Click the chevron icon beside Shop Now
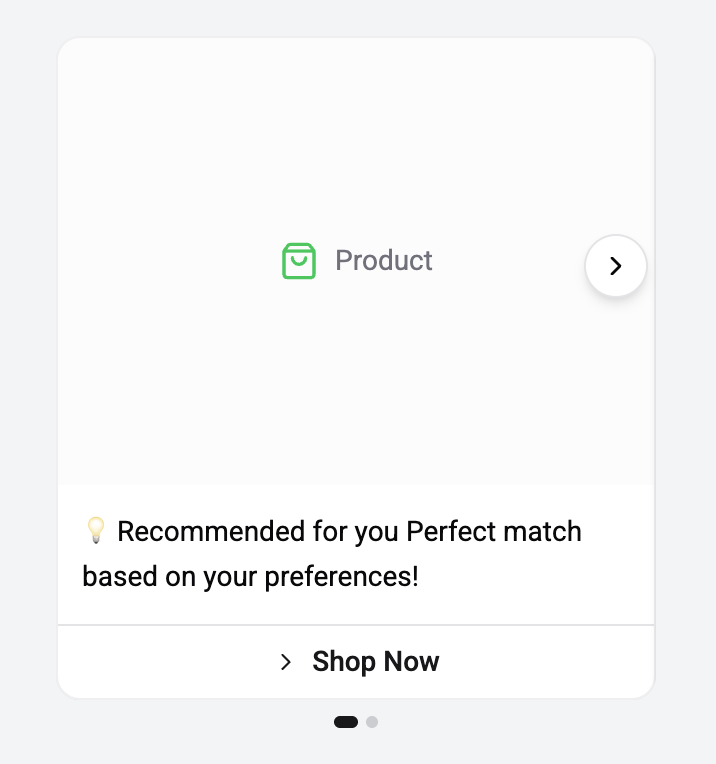Screen dimensions: 716x764 click(x=286, y=662)
